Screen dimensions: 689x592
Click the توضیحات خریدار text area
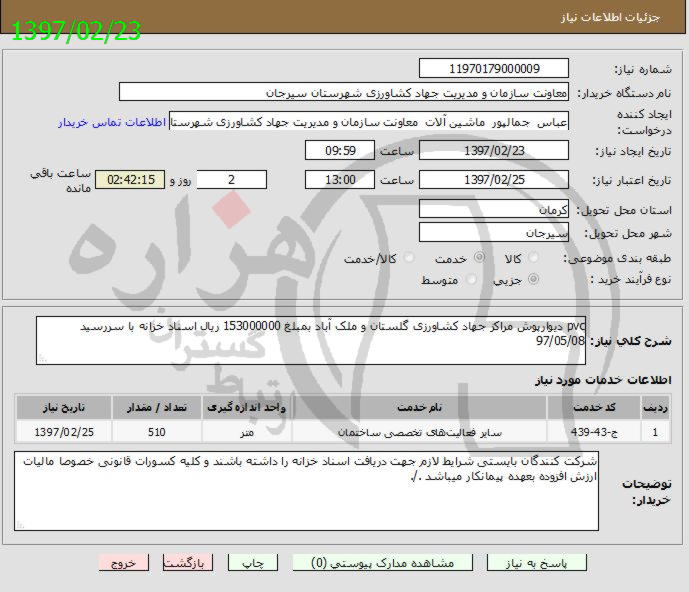coord(306,491)
